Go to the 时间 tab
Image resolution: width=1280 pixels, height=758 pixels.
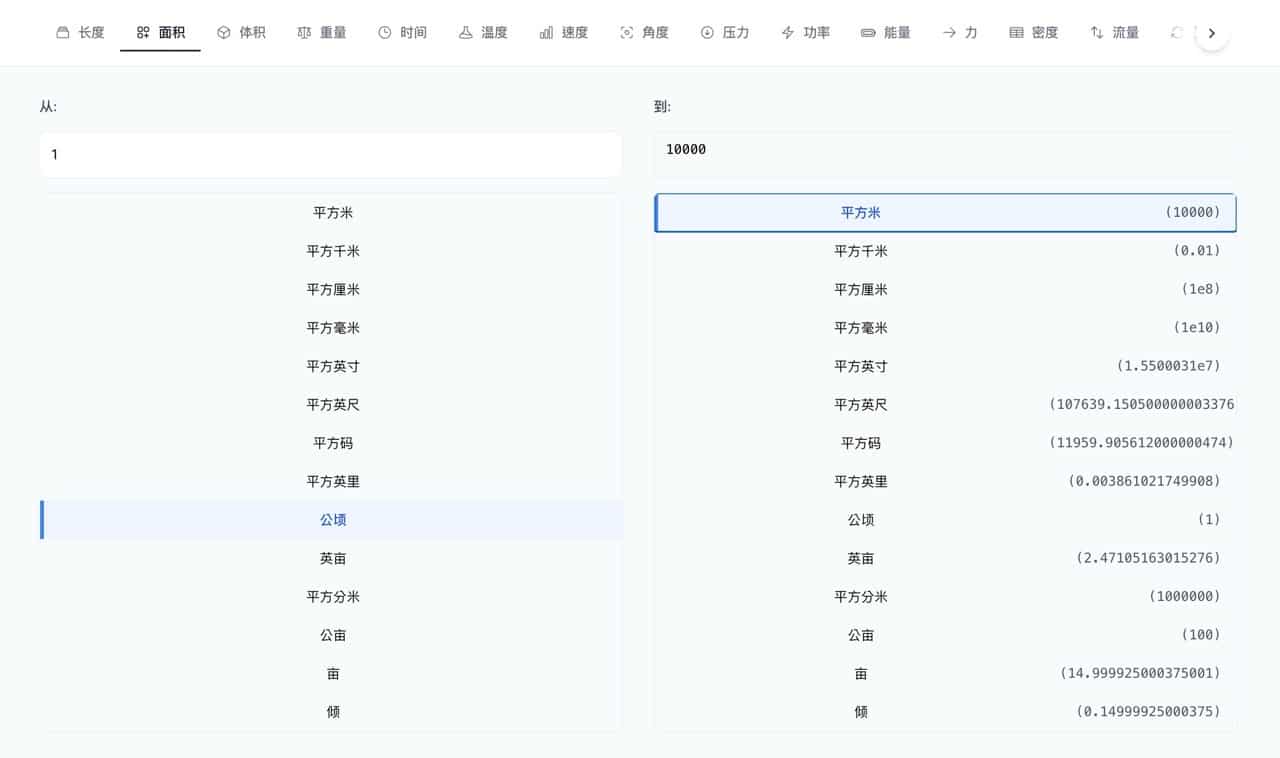402,33
